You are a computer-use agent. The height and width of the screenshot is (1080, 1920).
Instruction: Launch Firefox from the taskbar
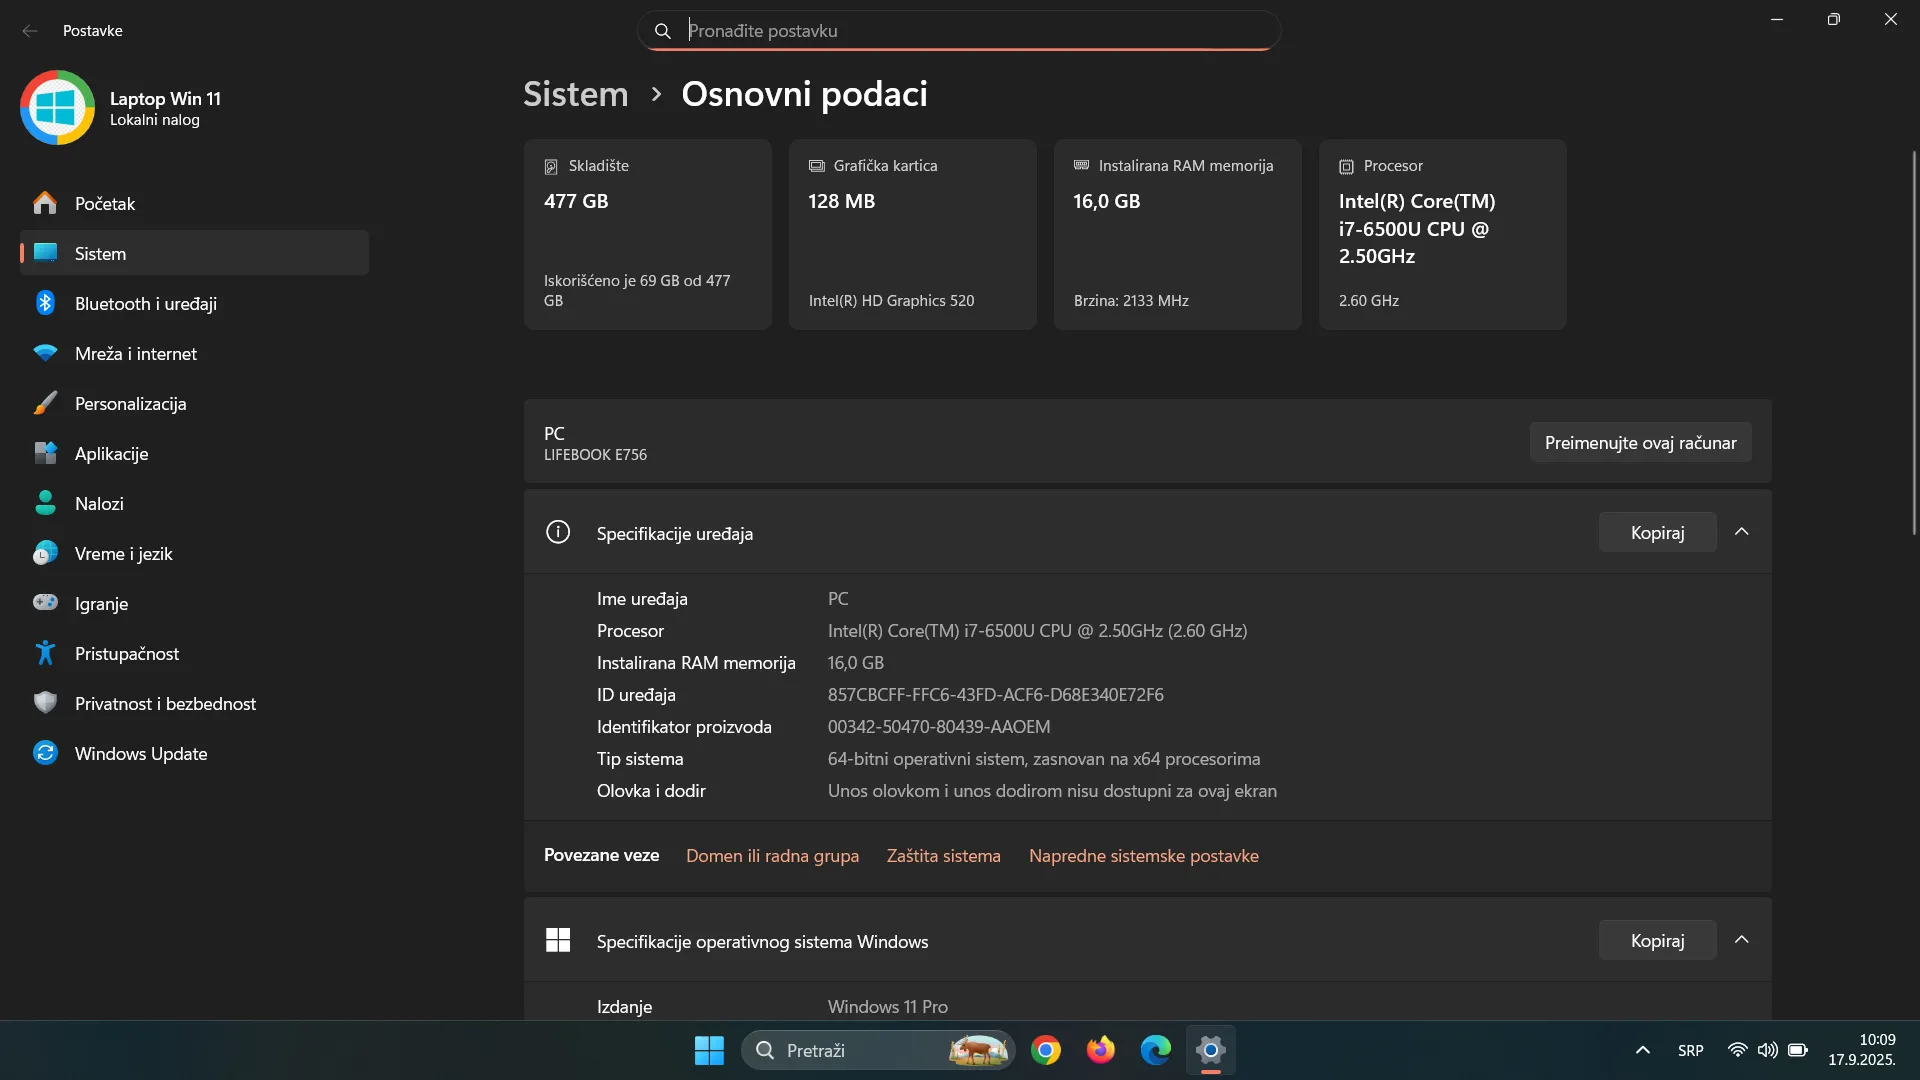[1101, 1050]
